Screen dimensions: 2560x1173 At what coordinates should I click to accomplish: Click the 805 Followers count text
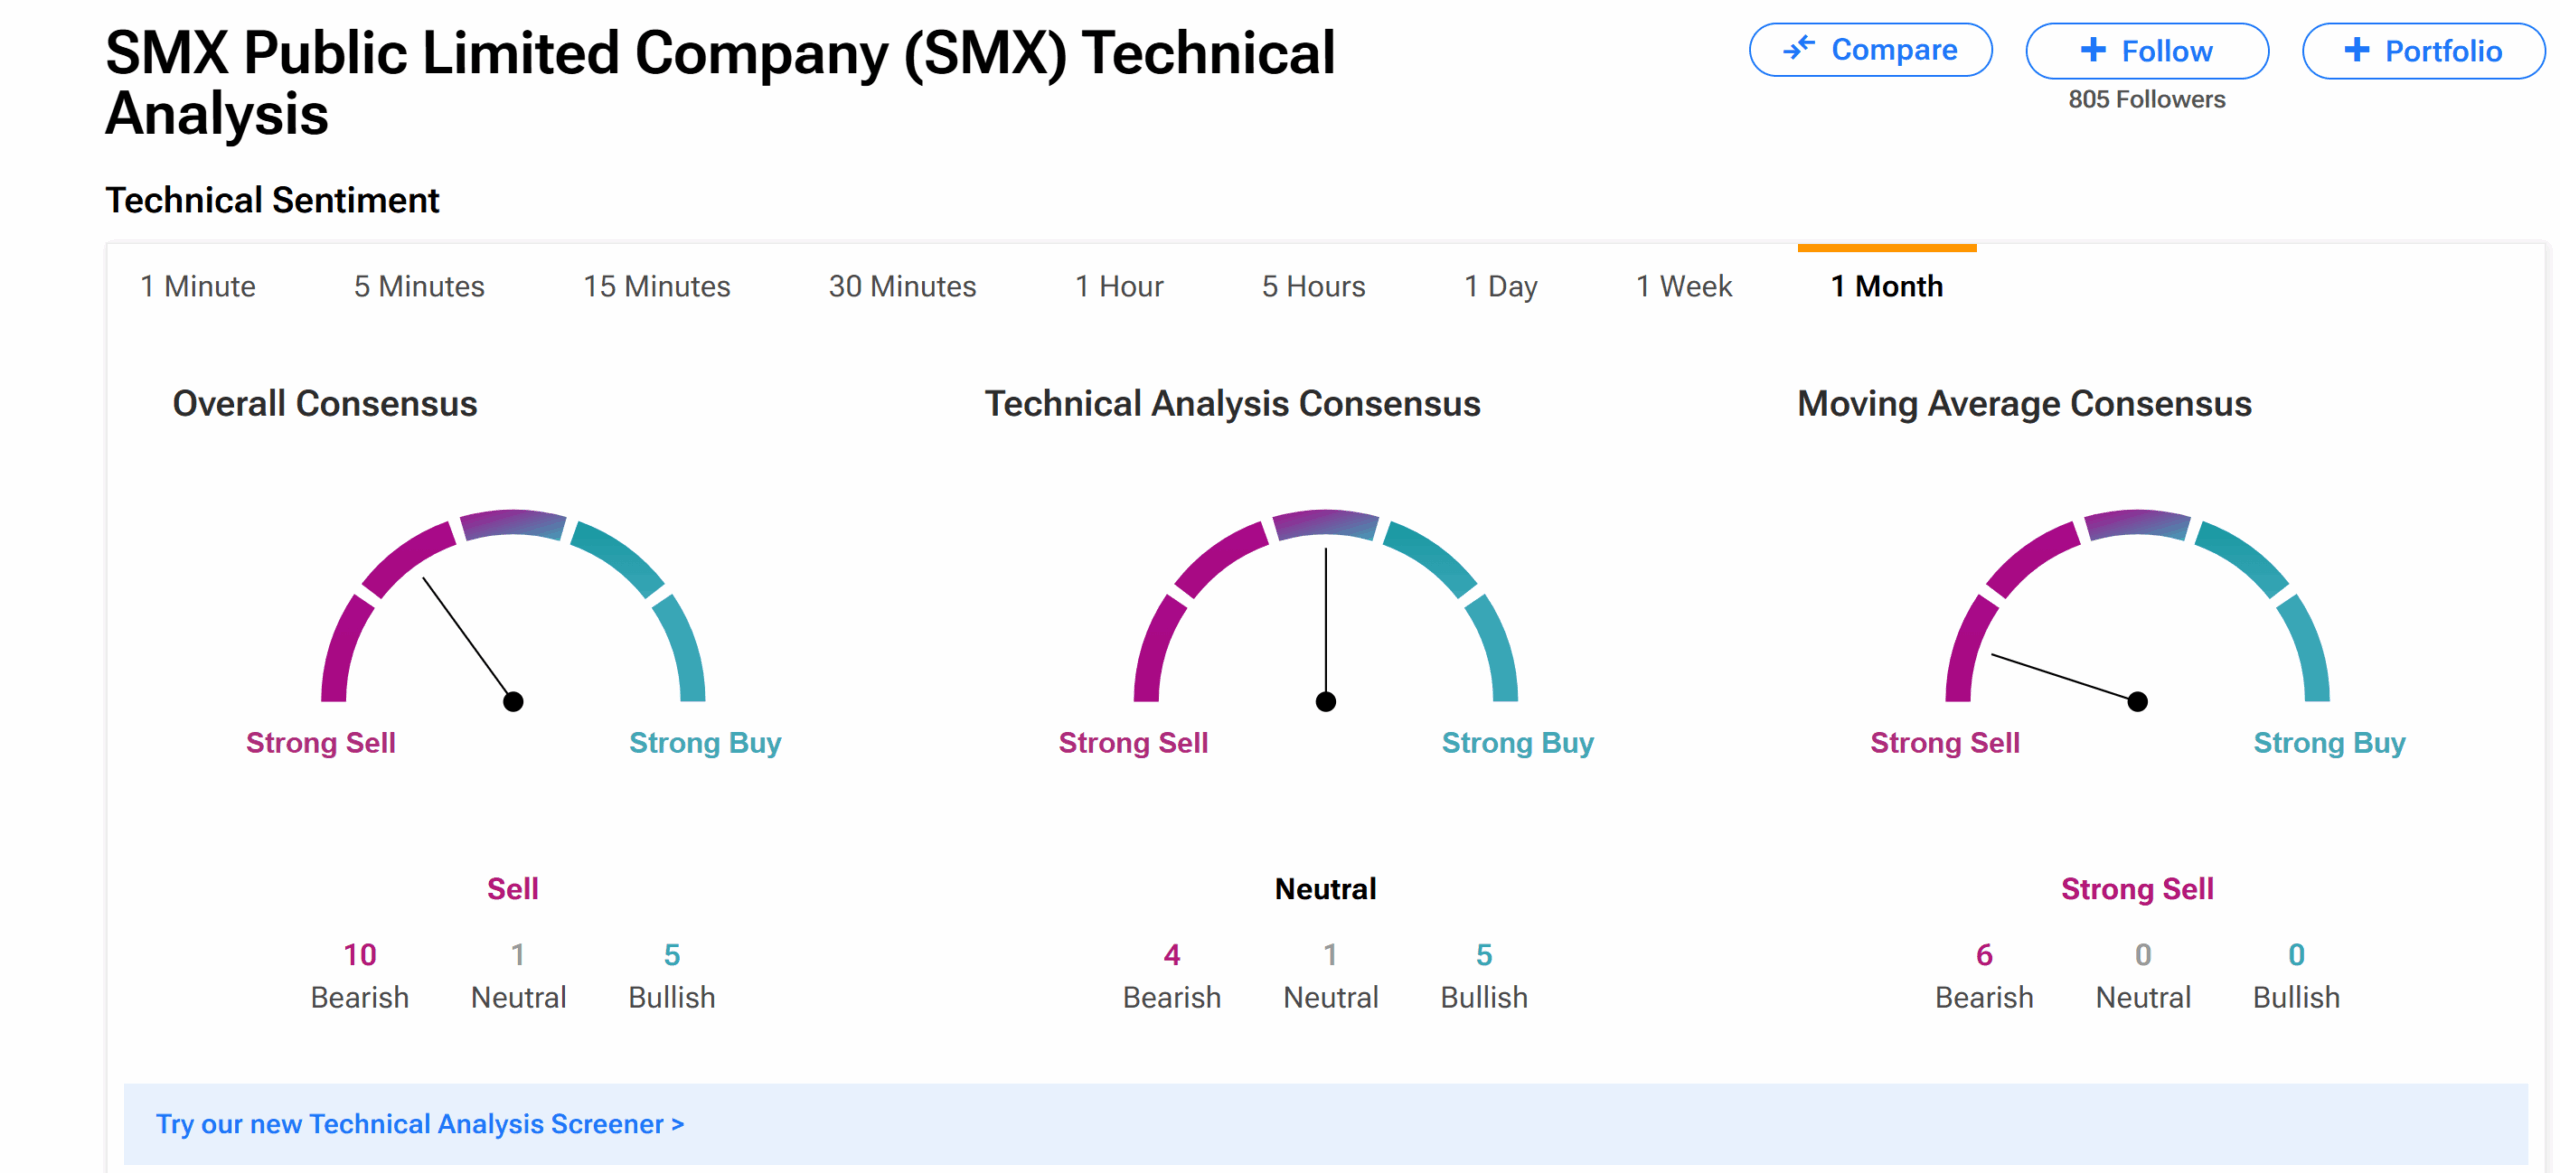[2147, 99]
